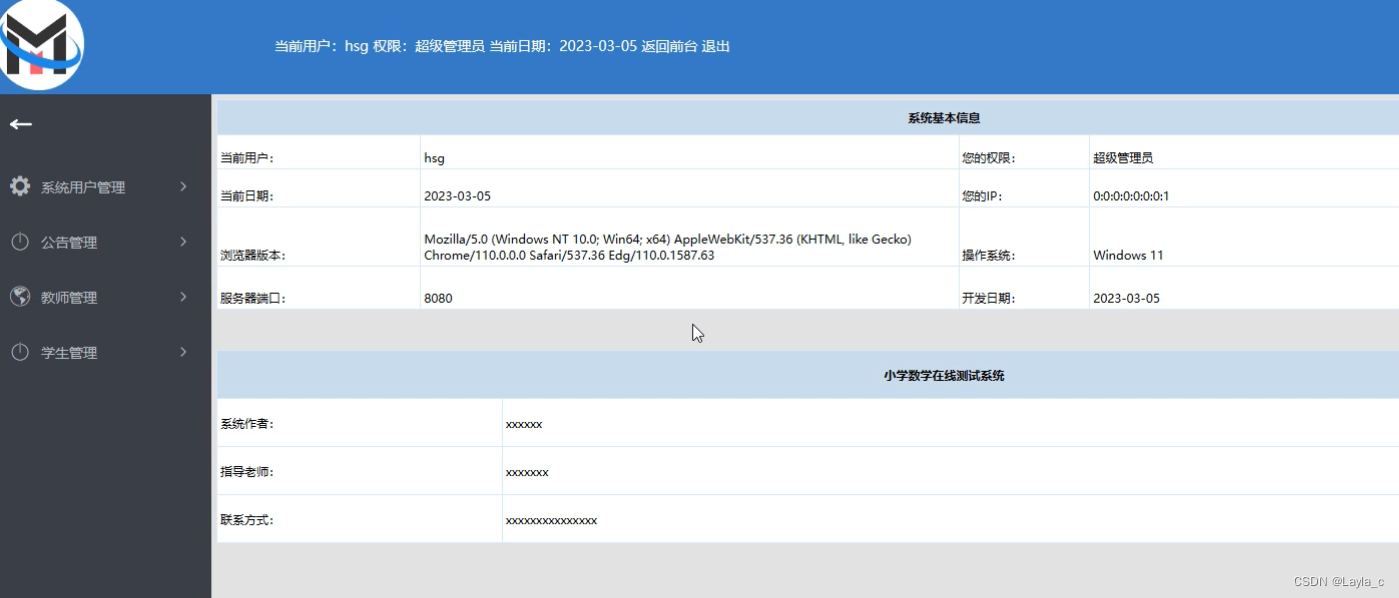
Task: Click the 操作系统: label
Action: point(988,255)
